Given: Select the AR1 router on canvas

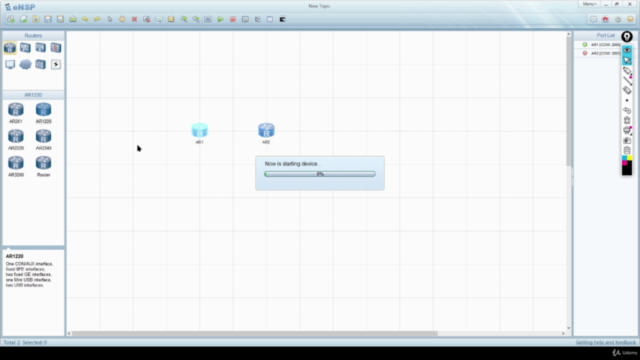Looking at the screenshot, I should coord(200,130).
